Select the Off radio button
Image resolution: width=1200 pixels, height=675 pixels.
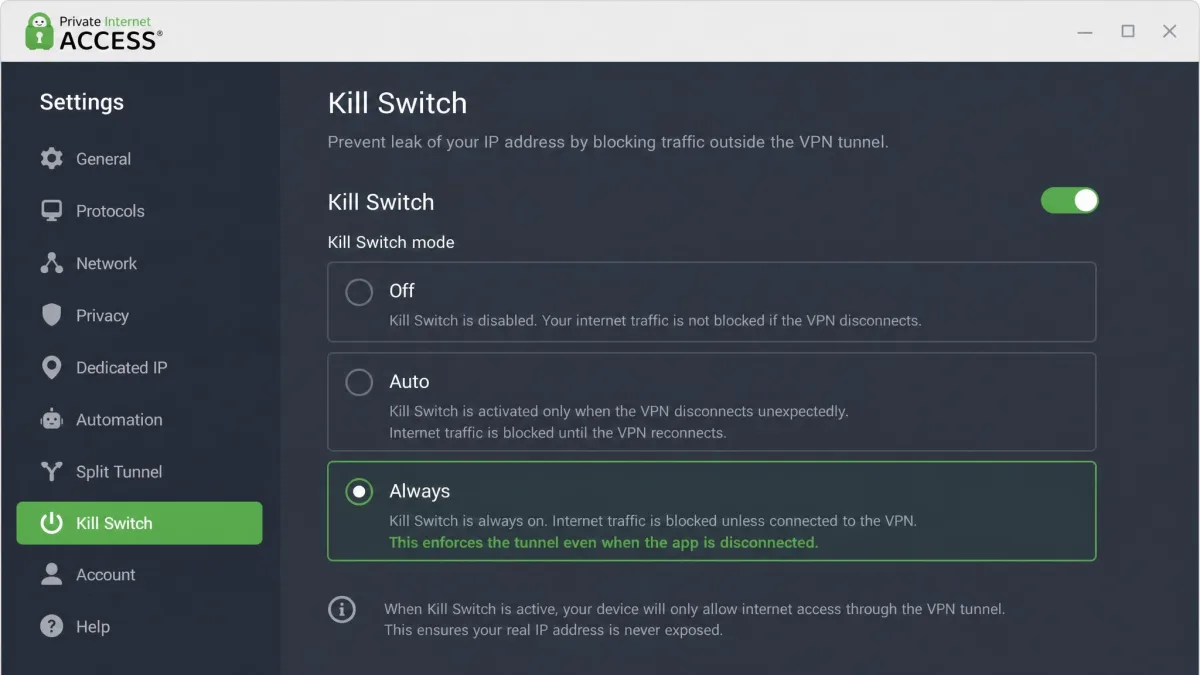click(359, 291)
